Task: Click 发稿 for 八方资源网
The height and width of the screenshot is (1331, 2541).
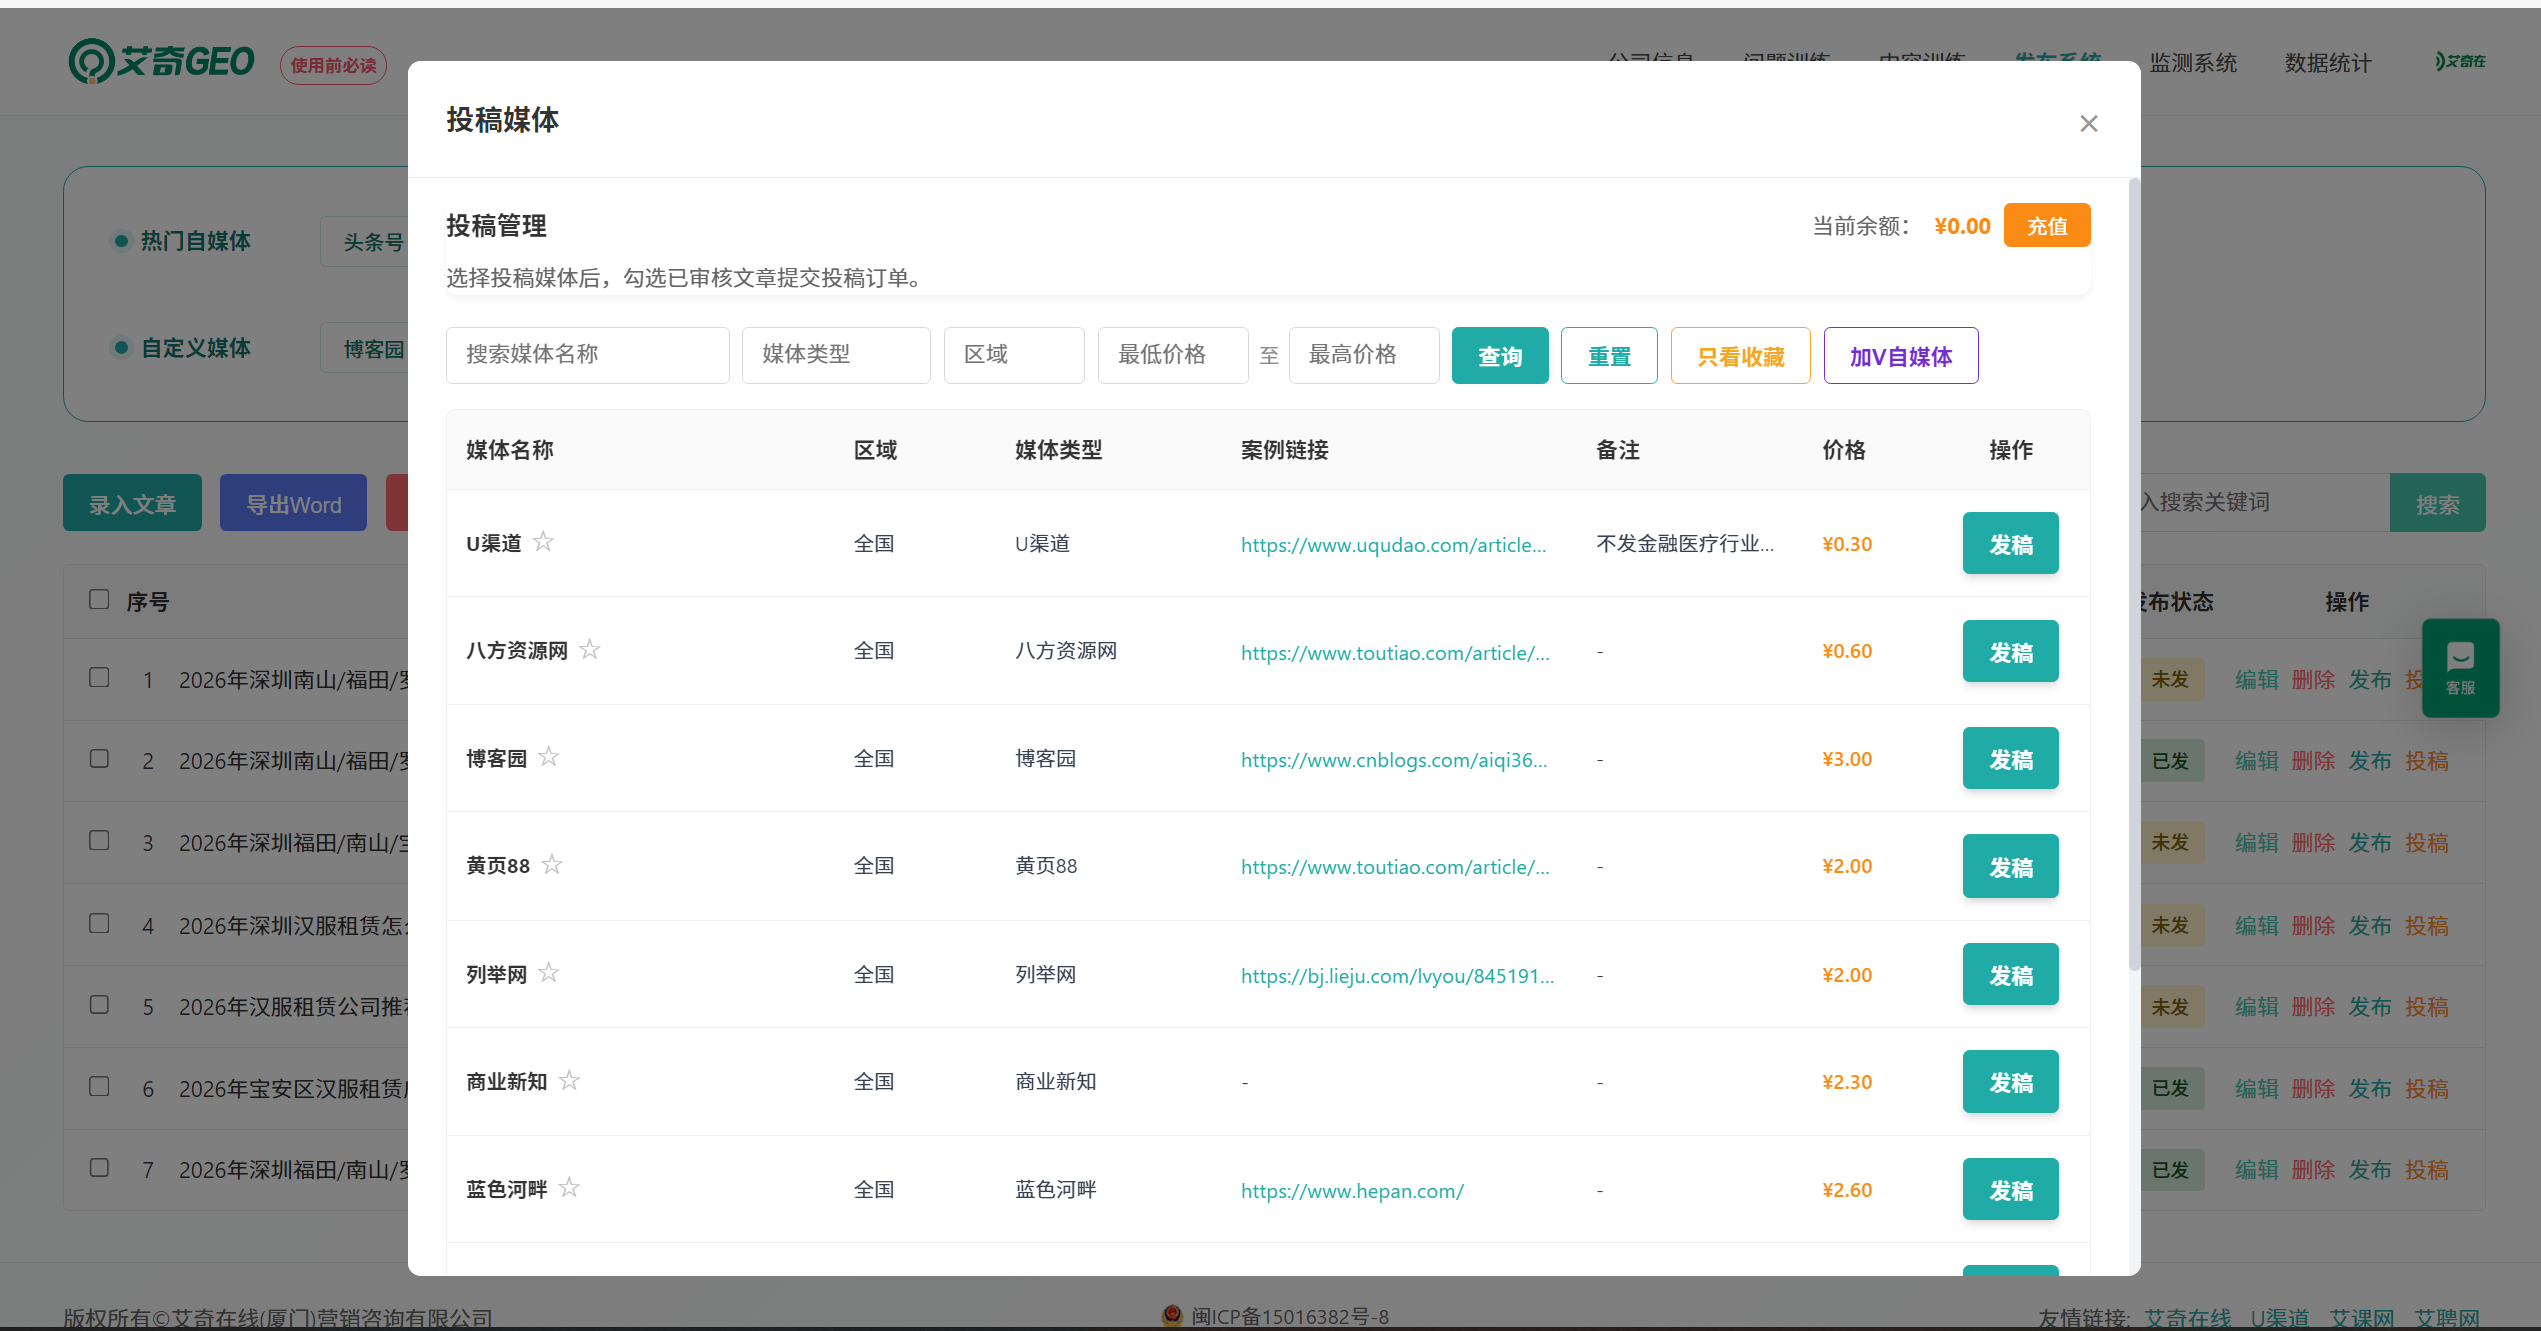Action: 2011,652
